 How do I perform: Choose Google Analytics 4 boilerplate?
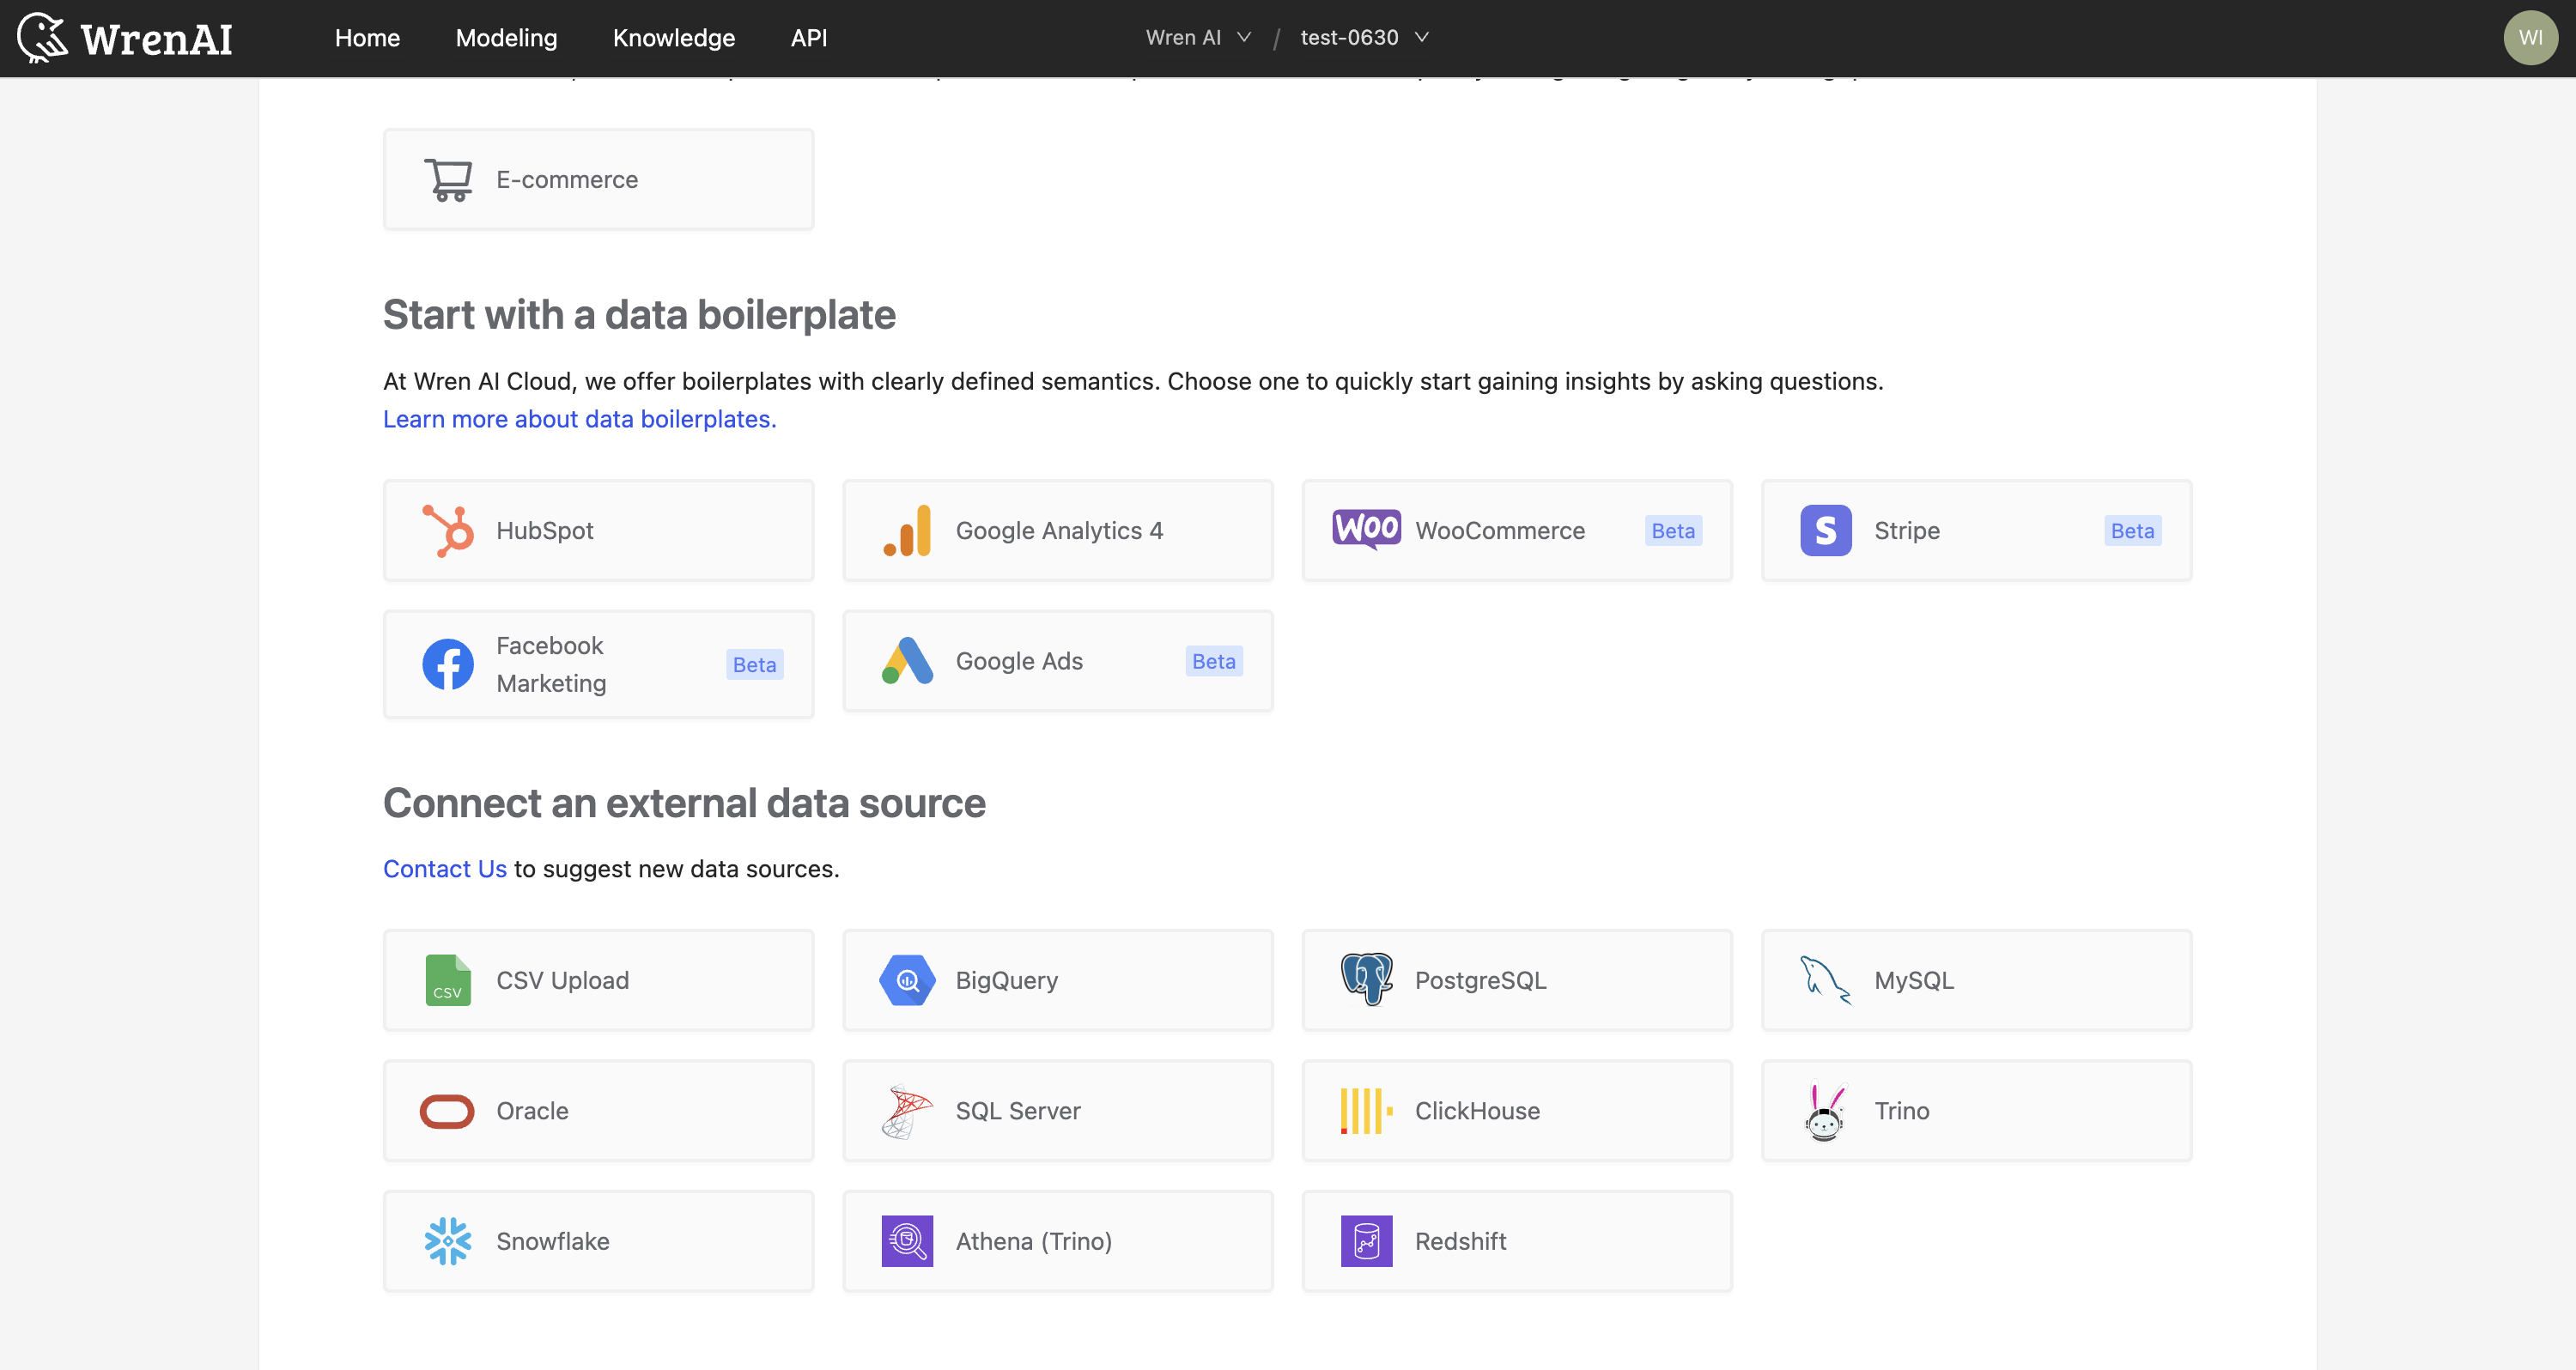pos(1058,531)
